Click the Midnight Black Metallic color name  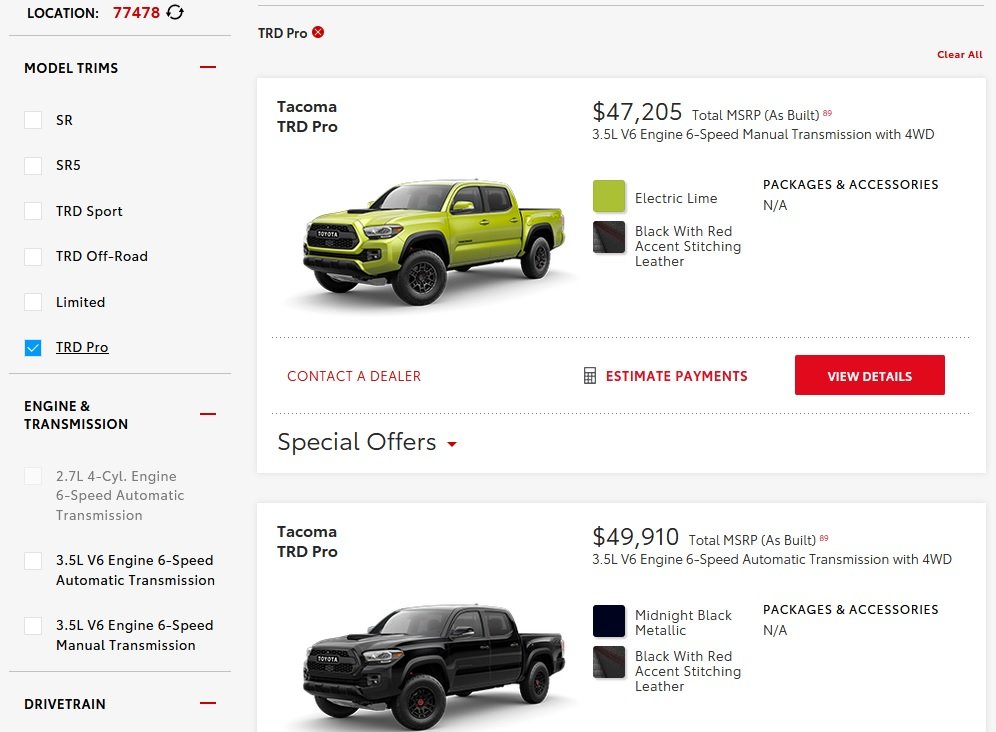tap(683, 623)
